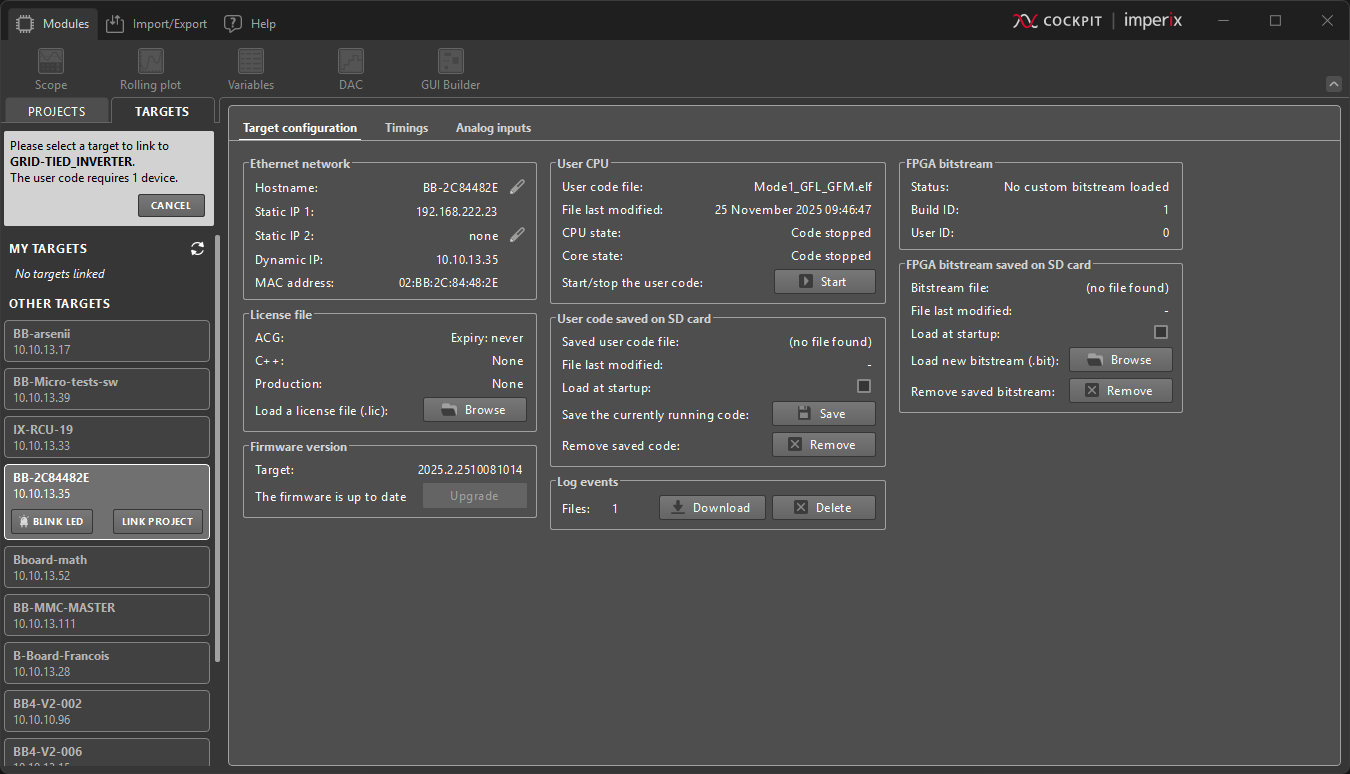
Task: Open the Help menu
Action: click(x=250, y=23)
